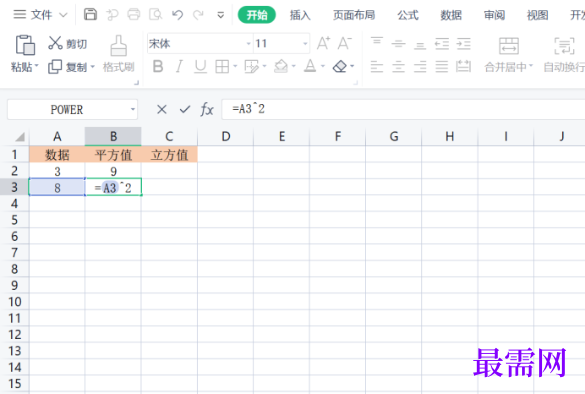
Task: Confirm formula entry with checkmark
Action: coord(185,109)
